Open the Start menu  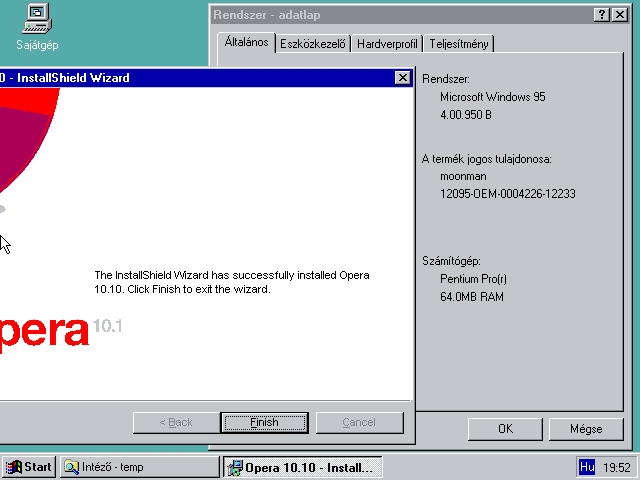29,467
